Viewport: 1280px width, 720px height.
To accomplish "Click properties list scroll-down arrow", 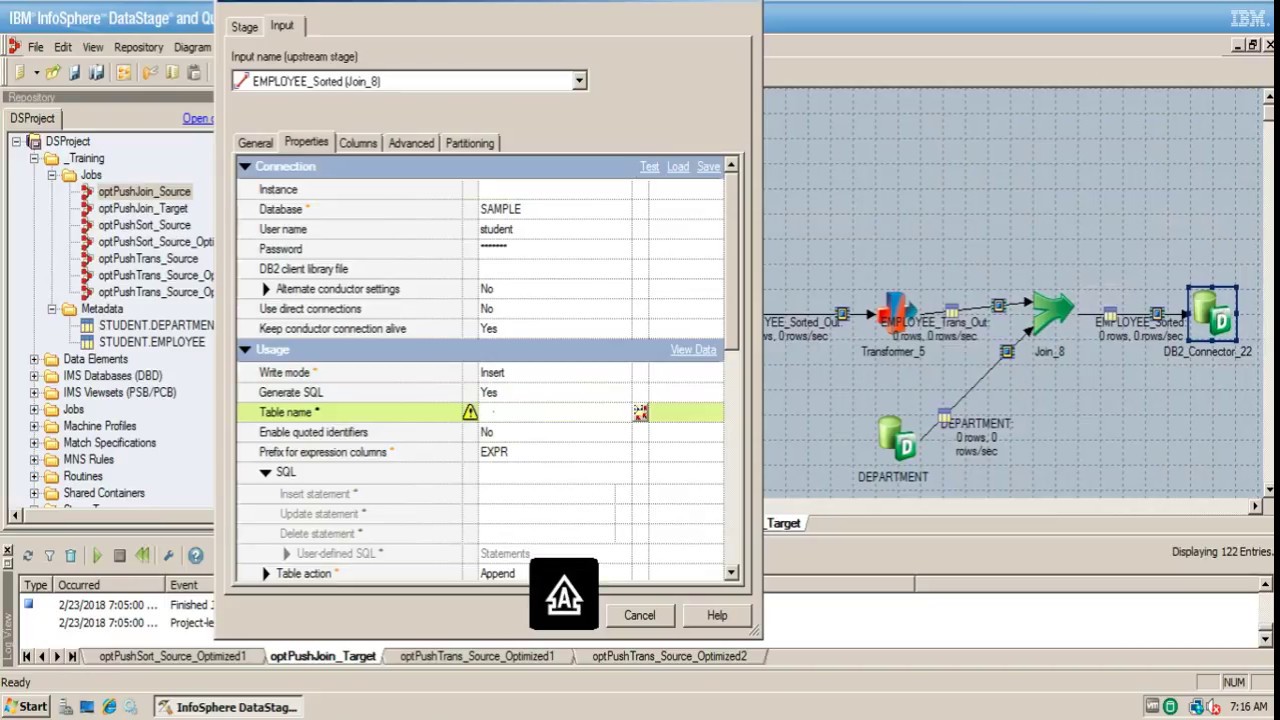I will (x=732, y=573).
